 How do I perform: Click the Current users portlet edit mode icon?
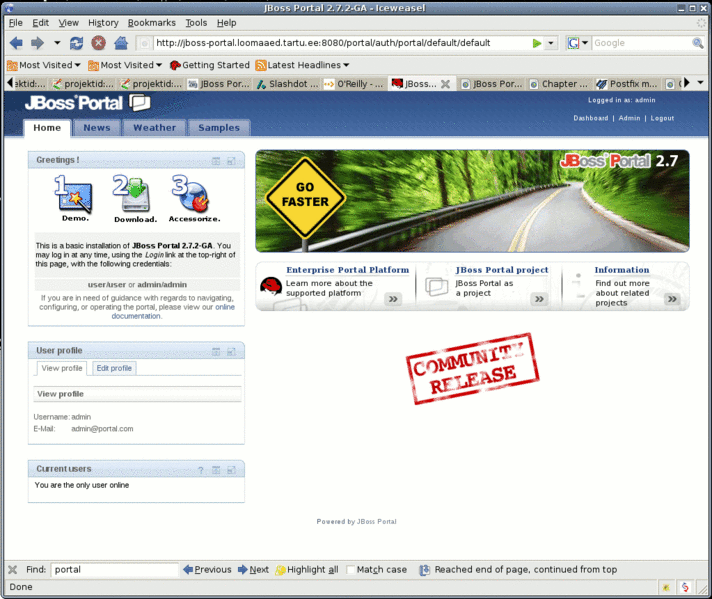point(216,470)
